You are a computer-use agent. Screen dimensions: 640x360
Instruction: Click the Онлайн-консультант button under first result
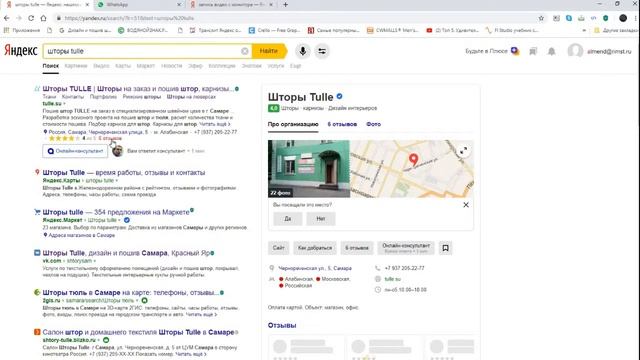tap(75, 151)
